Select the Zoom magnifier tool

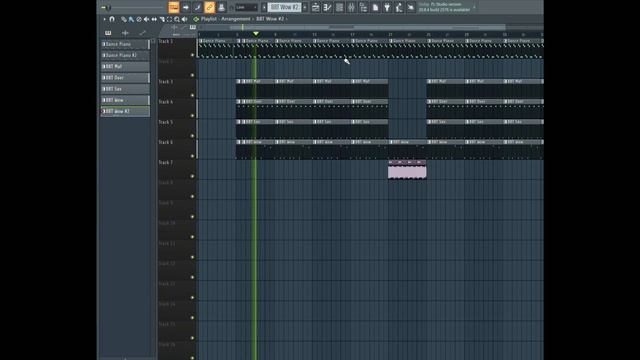pyautogui.click(x=177, y=19)
